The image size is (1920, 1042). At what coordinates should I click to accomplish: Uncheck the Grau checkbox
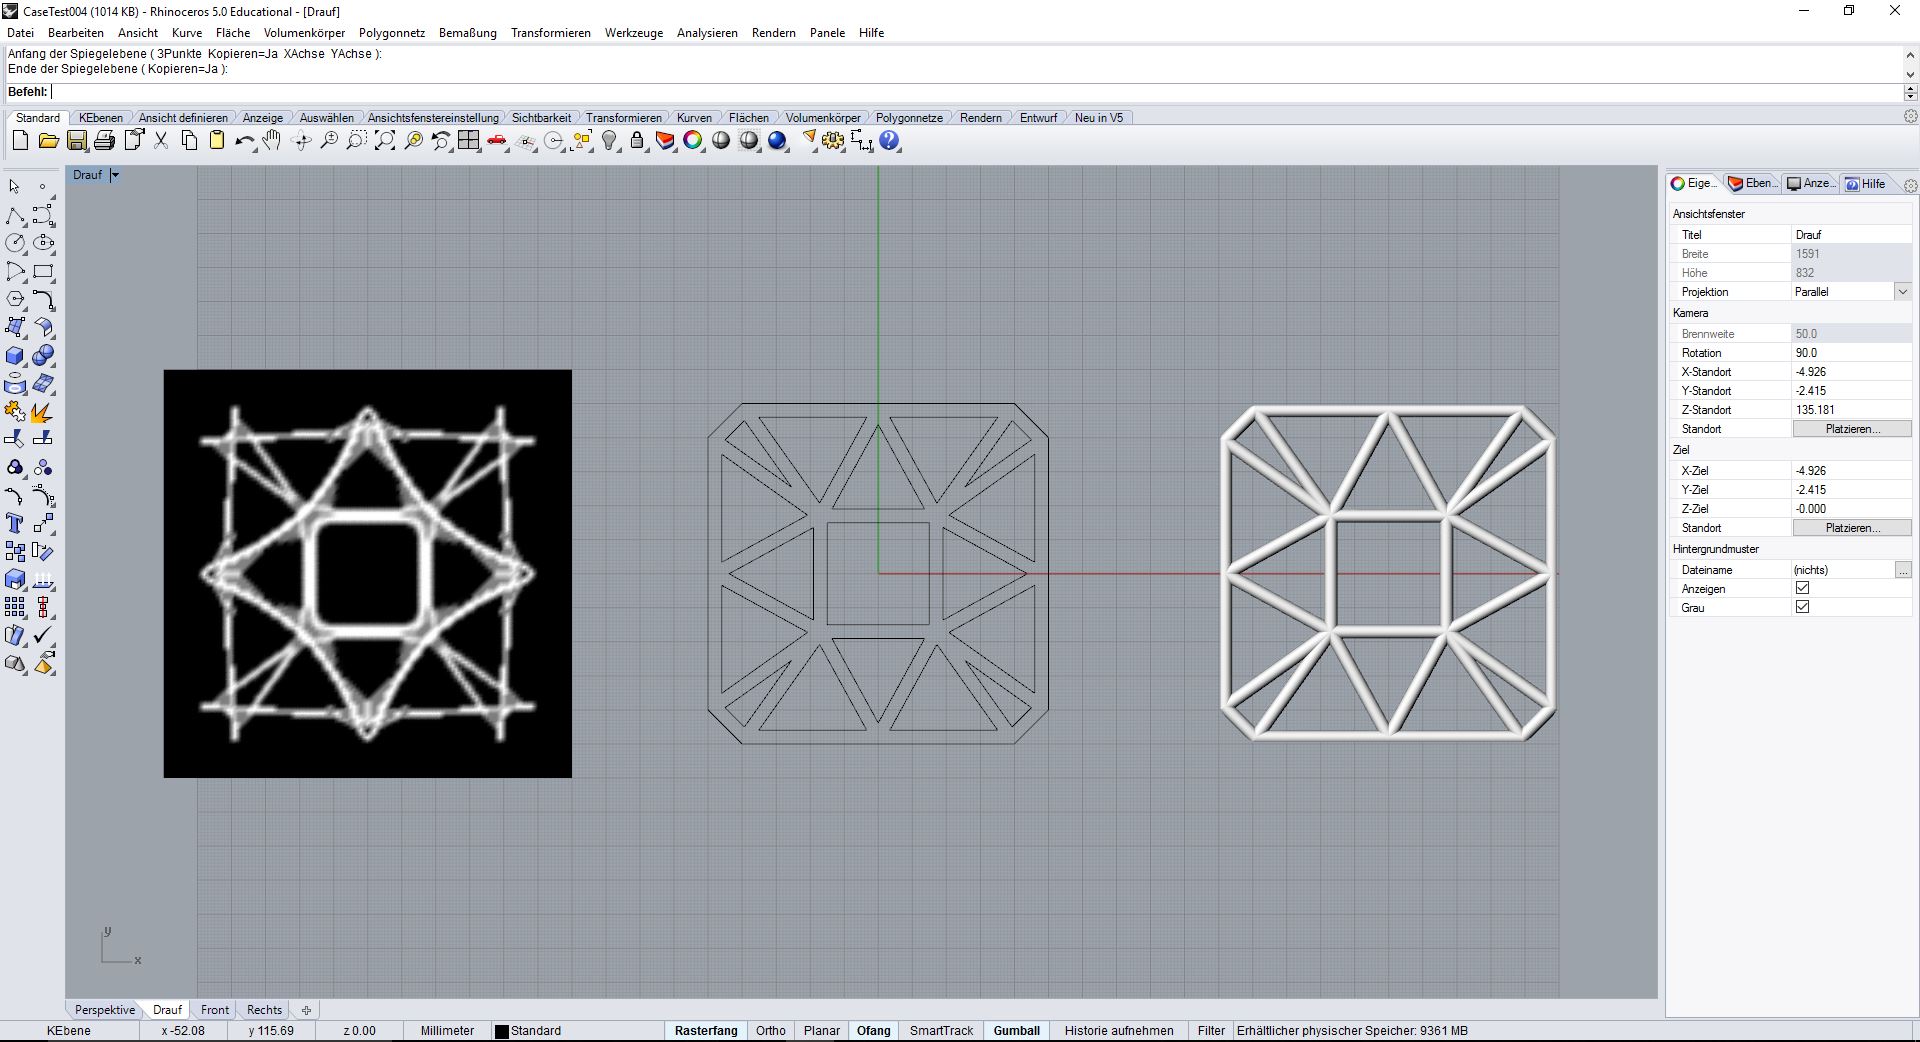[x=1802, y=608]
